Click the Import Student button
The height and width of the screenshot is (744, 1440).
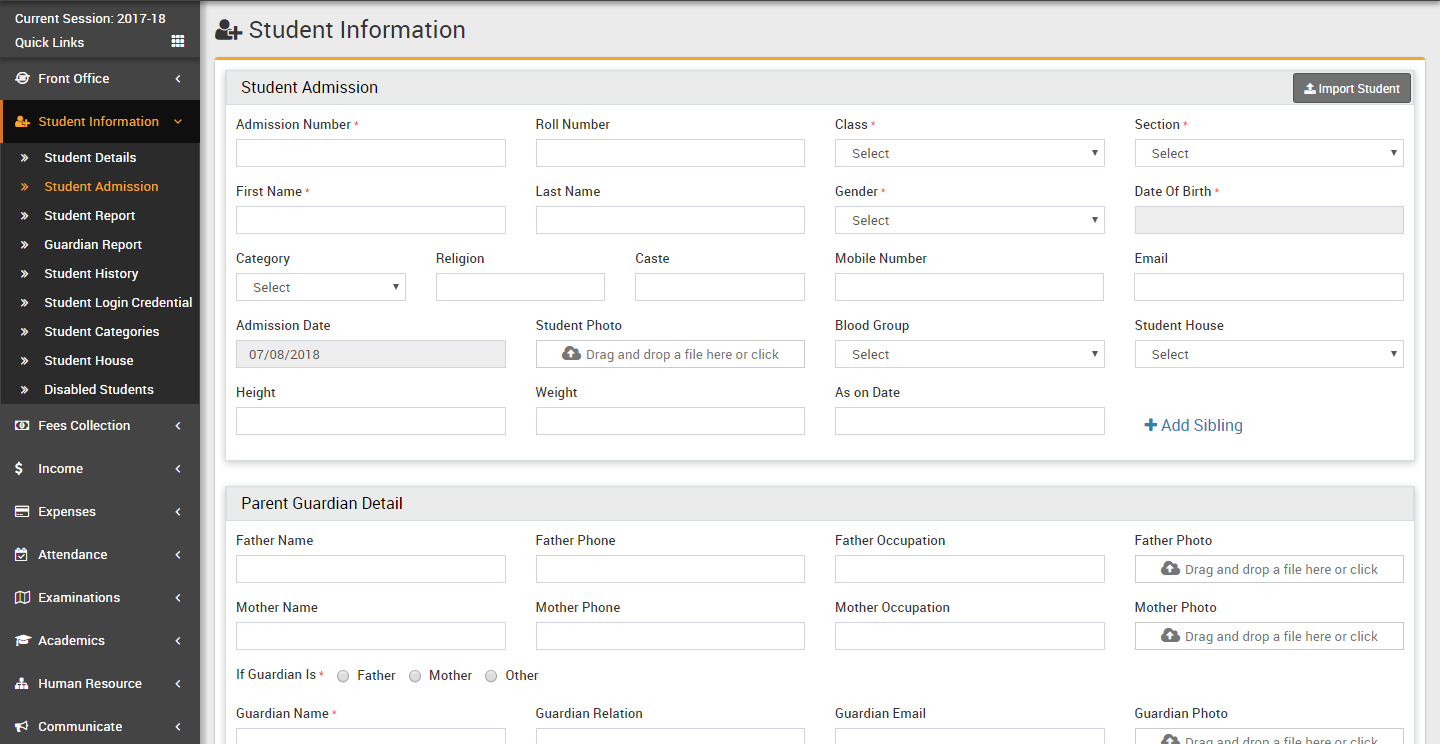click(x=1351, y=88)
